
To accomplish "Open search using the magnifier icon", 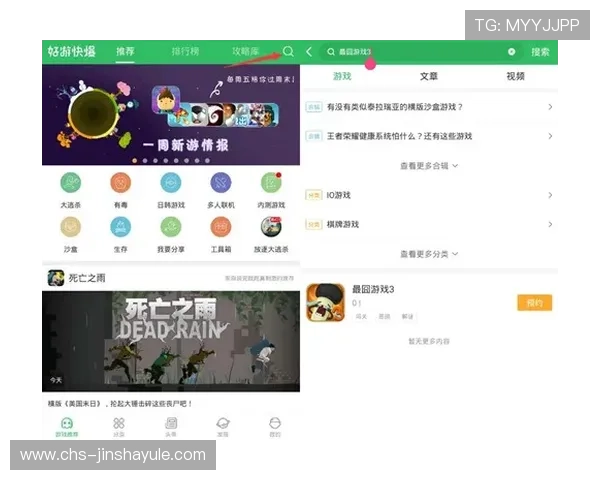I will (x=288, y=51).
